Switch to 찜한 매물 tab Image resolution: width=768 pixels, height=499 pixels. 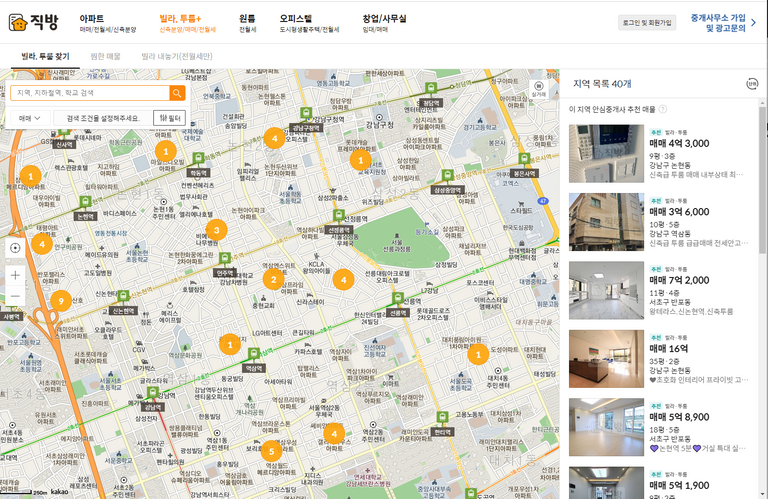pyautogui.click(x=105, y=56)
